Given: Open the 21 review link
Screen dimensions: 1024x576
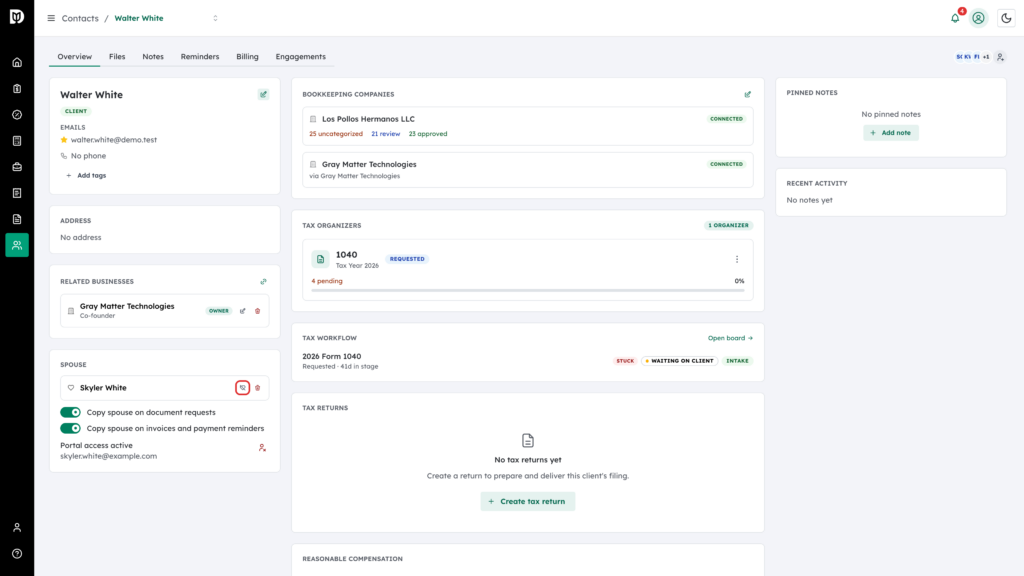Looking at the screenshot, I should (x=385, y=134).
